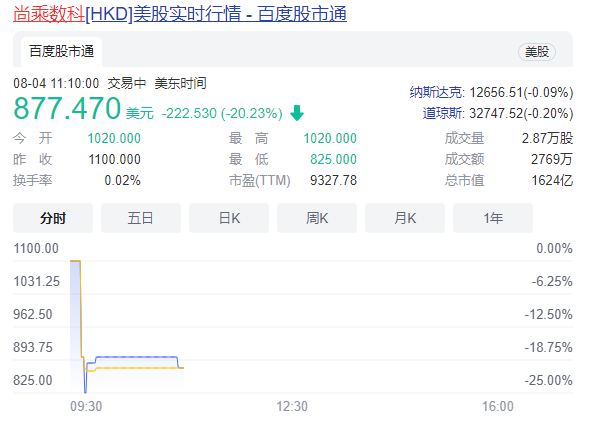This screenshot has width=589, height=421.
Task: Click the 成交量 label
Action: pos(465,139)
